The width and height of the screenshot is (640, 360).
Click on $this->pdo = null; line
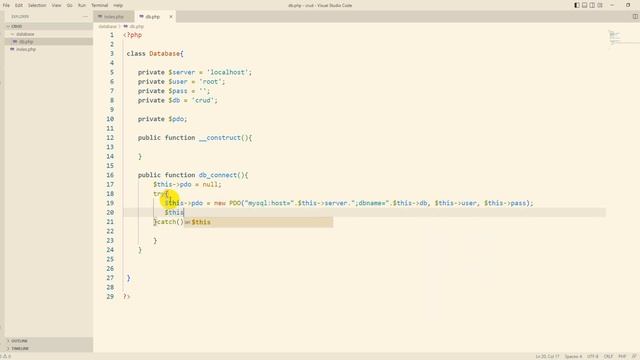tap(187, 184)
